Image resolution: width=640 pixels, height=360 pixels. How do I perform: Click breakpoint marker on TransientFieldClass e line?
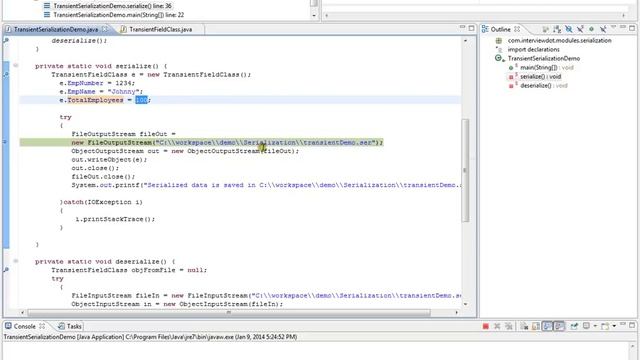6,75
